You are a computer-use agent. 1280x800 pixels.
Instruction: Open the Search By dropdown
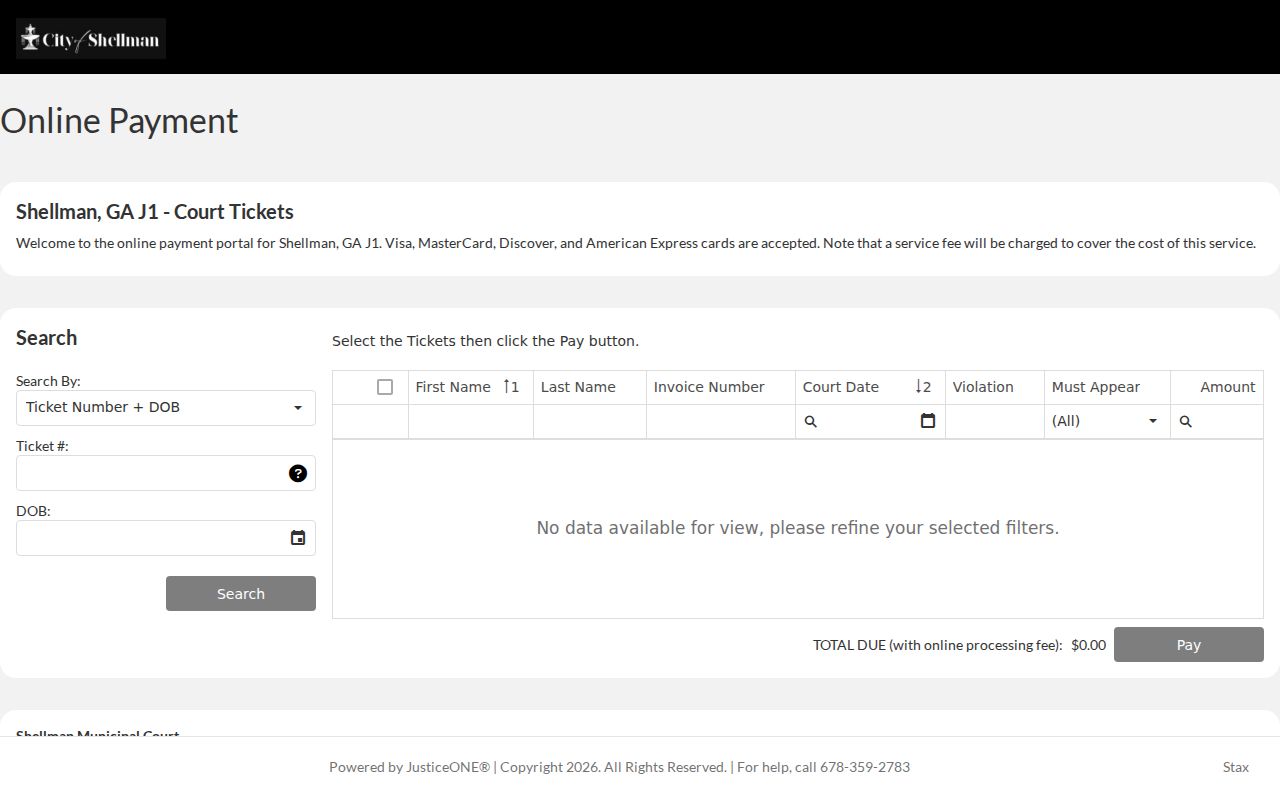pyautogui.click(x=166, y=408)
